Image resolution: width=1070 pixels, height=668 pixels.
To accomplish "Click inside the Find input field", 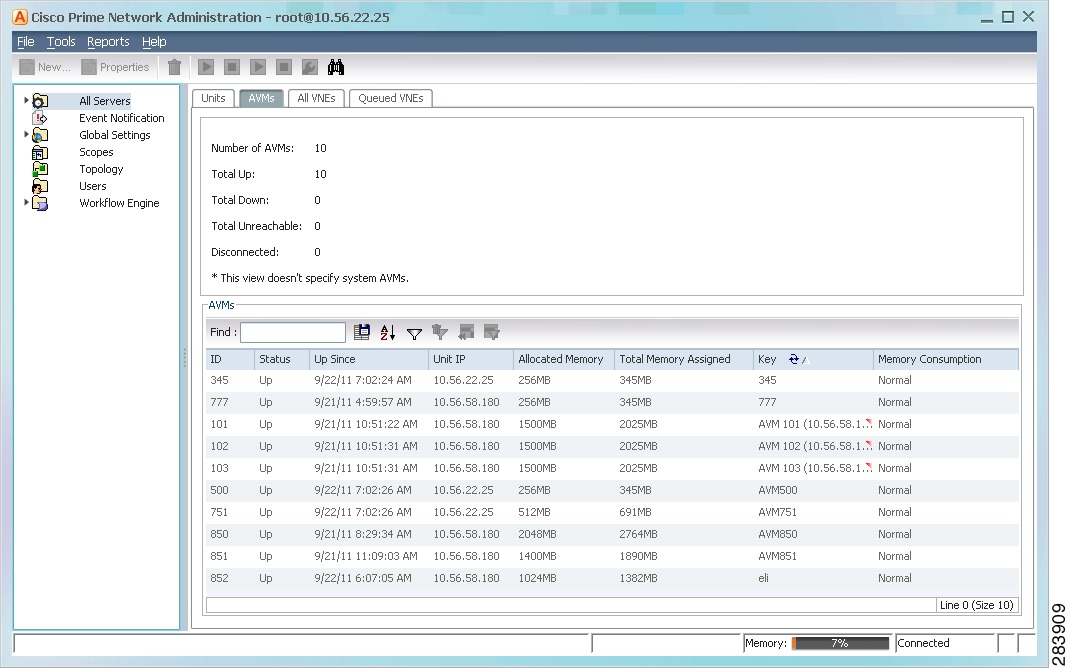I will click(x=293, y=332).
